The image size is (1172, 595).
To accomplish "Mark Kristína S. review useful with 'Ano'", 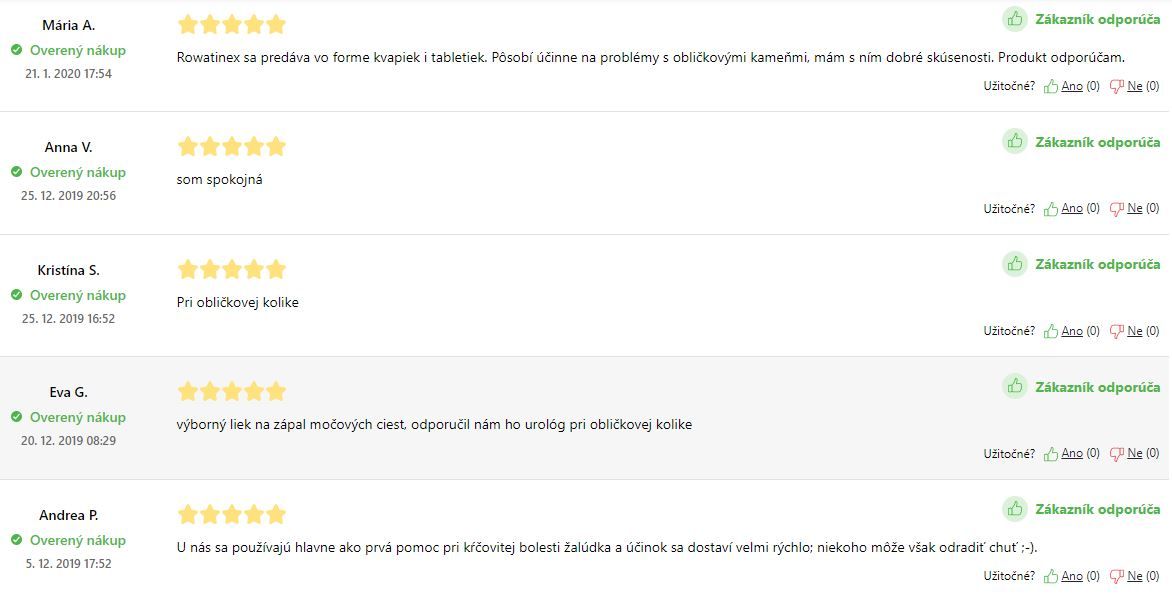I will coord(1072,331).
